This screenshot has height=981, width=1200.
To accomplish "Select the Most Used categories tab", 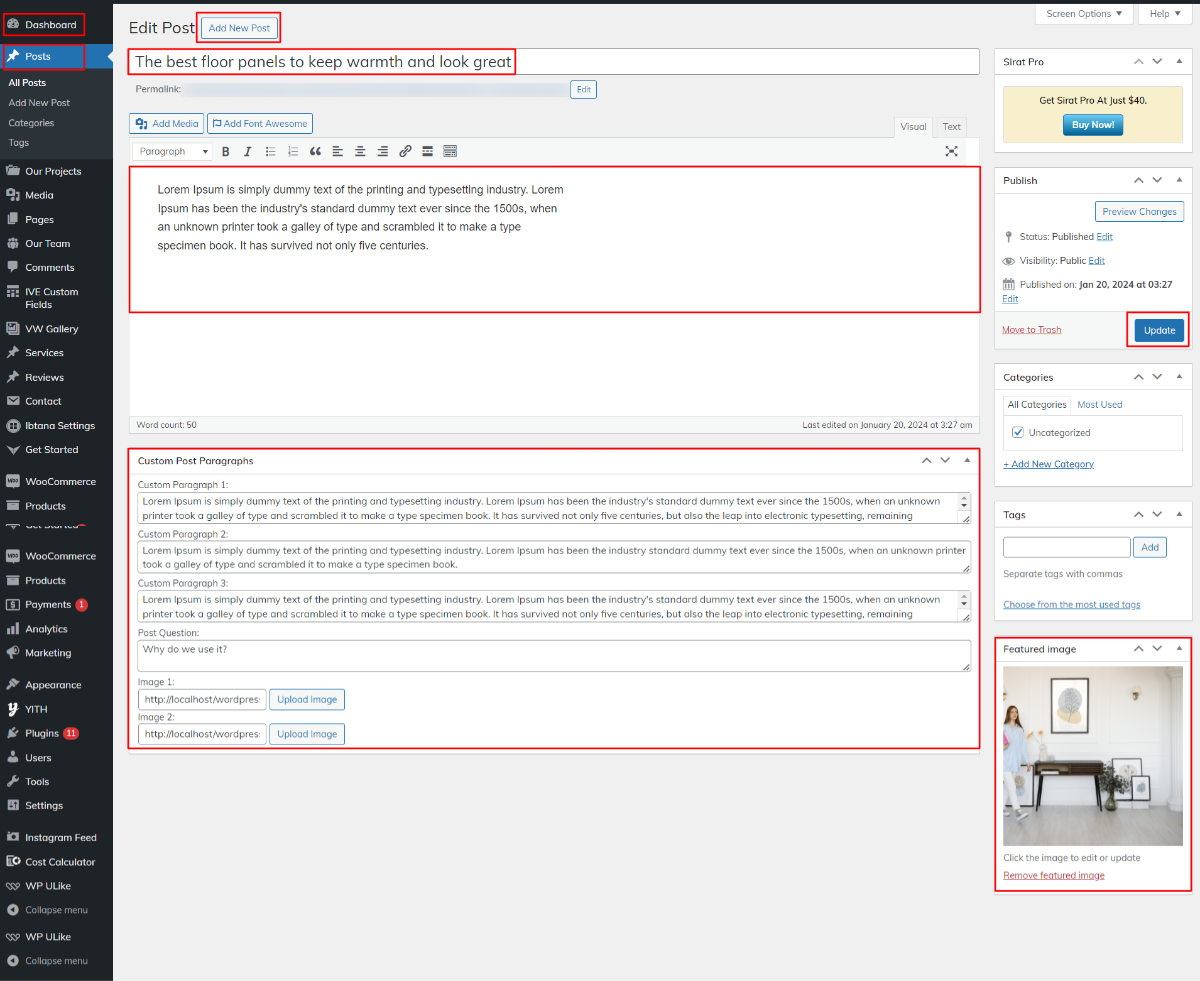I will [x=1099, y=405].
